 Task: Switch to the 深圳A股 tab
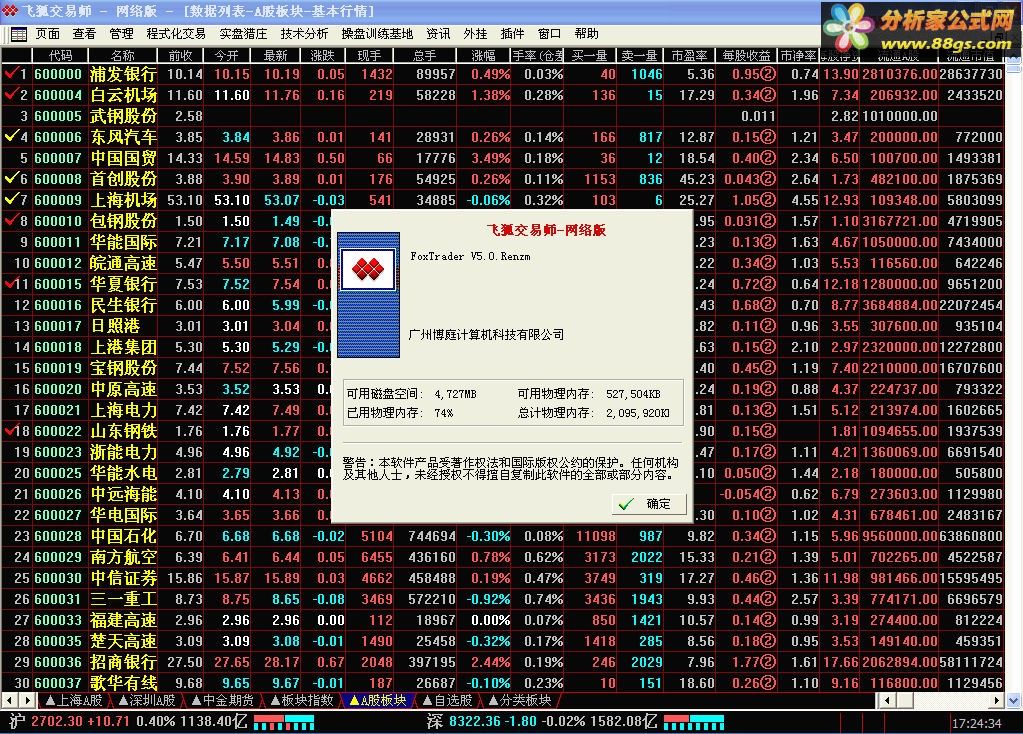click(147, 701)
